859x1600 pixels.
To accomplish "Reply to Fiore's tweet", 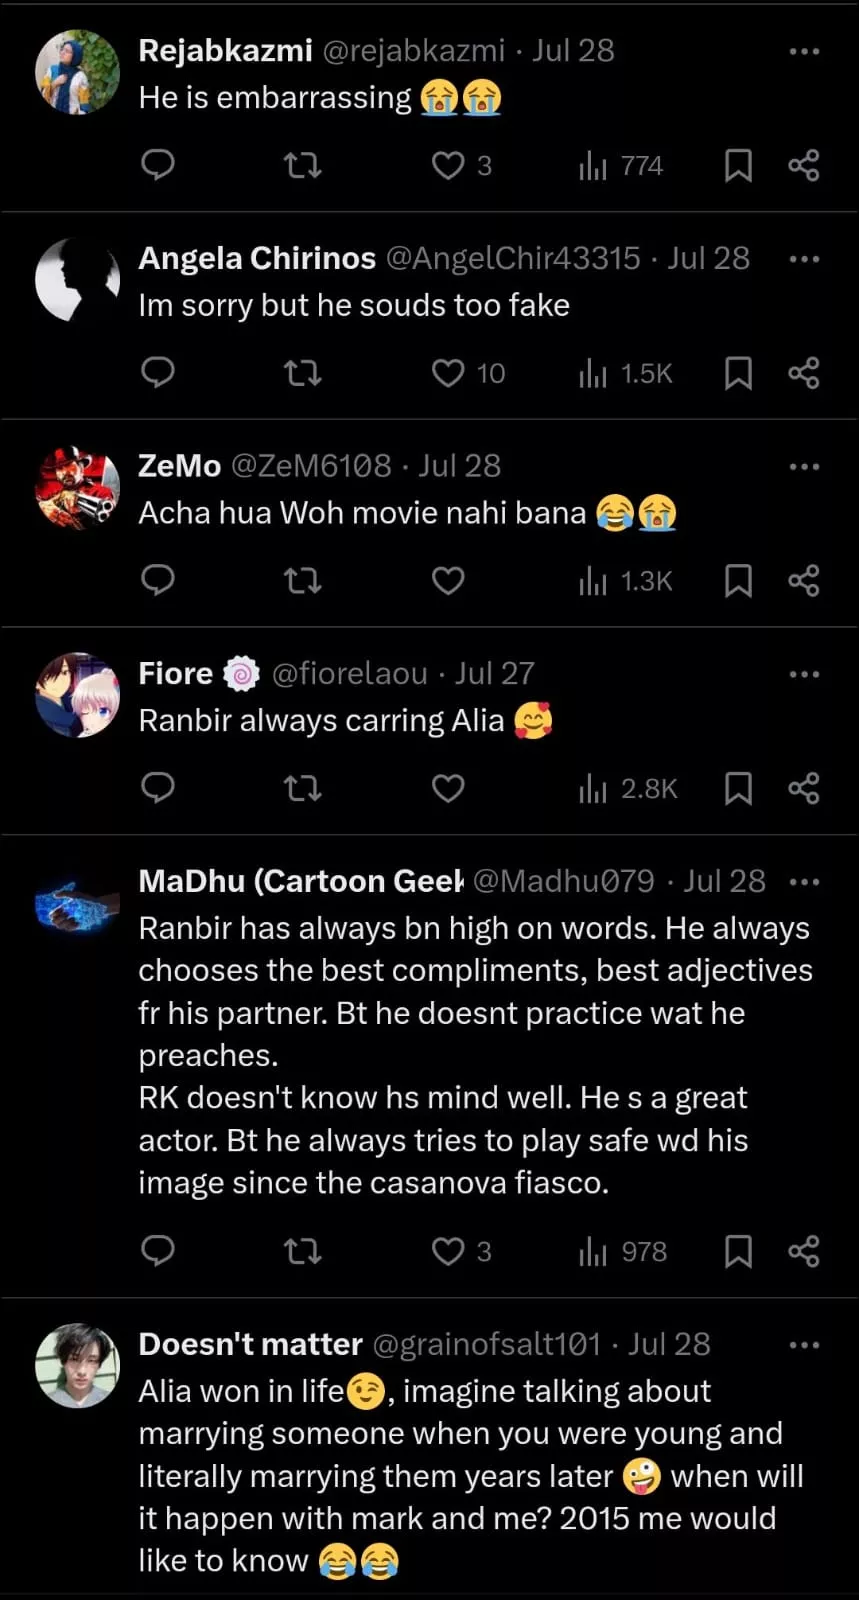I will click(158, 789).
